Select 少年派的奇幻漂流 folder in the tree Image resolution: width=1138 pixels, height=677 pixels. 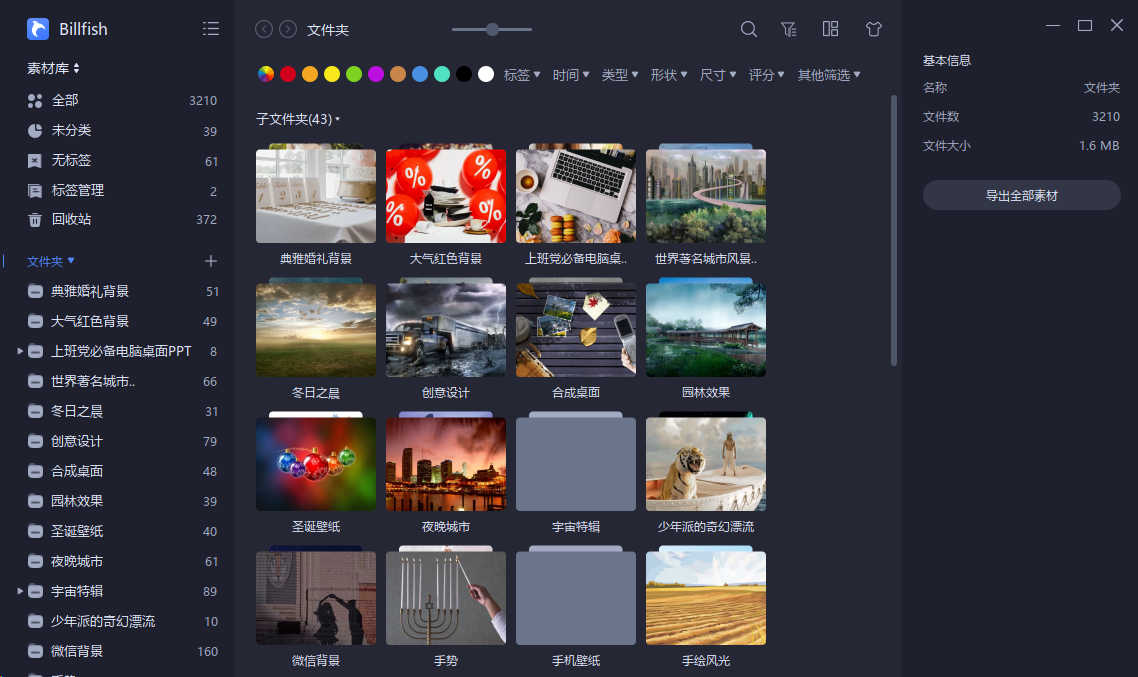pyautogui.click(x=122, y=621)
